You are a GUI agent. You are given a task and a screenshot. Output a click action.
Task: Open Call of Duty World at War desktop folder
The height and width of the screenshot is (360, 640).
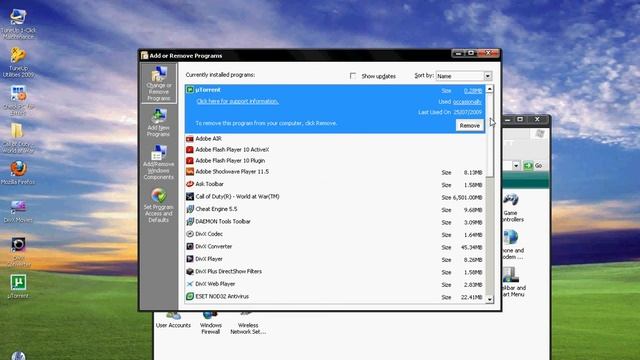pos(17,138)
